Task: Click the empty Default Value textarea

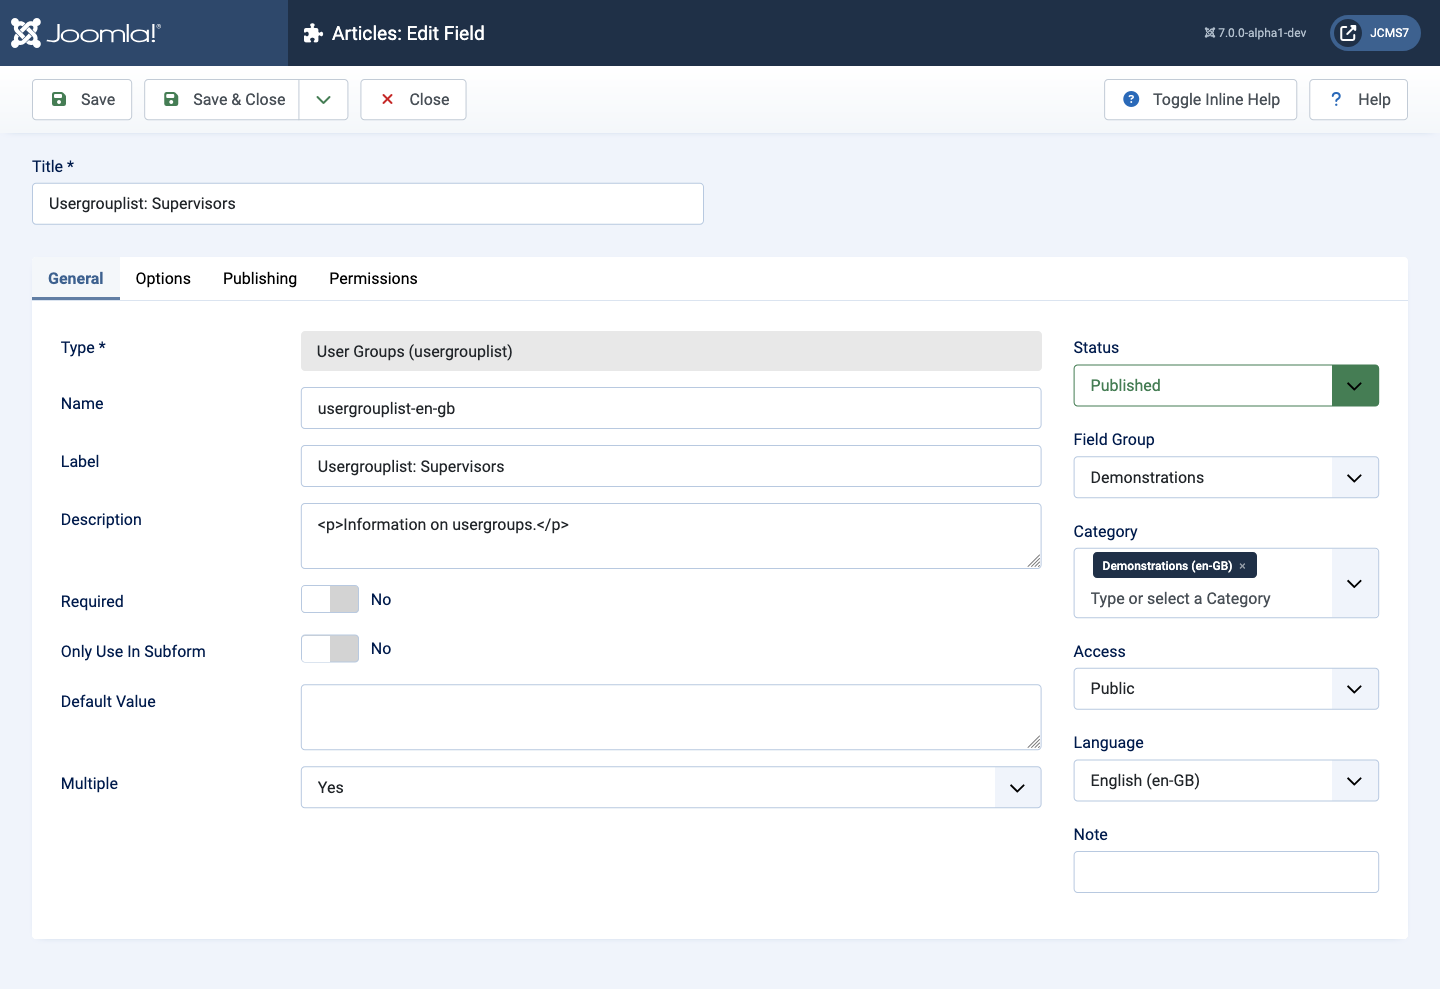Action: (671, 717)
